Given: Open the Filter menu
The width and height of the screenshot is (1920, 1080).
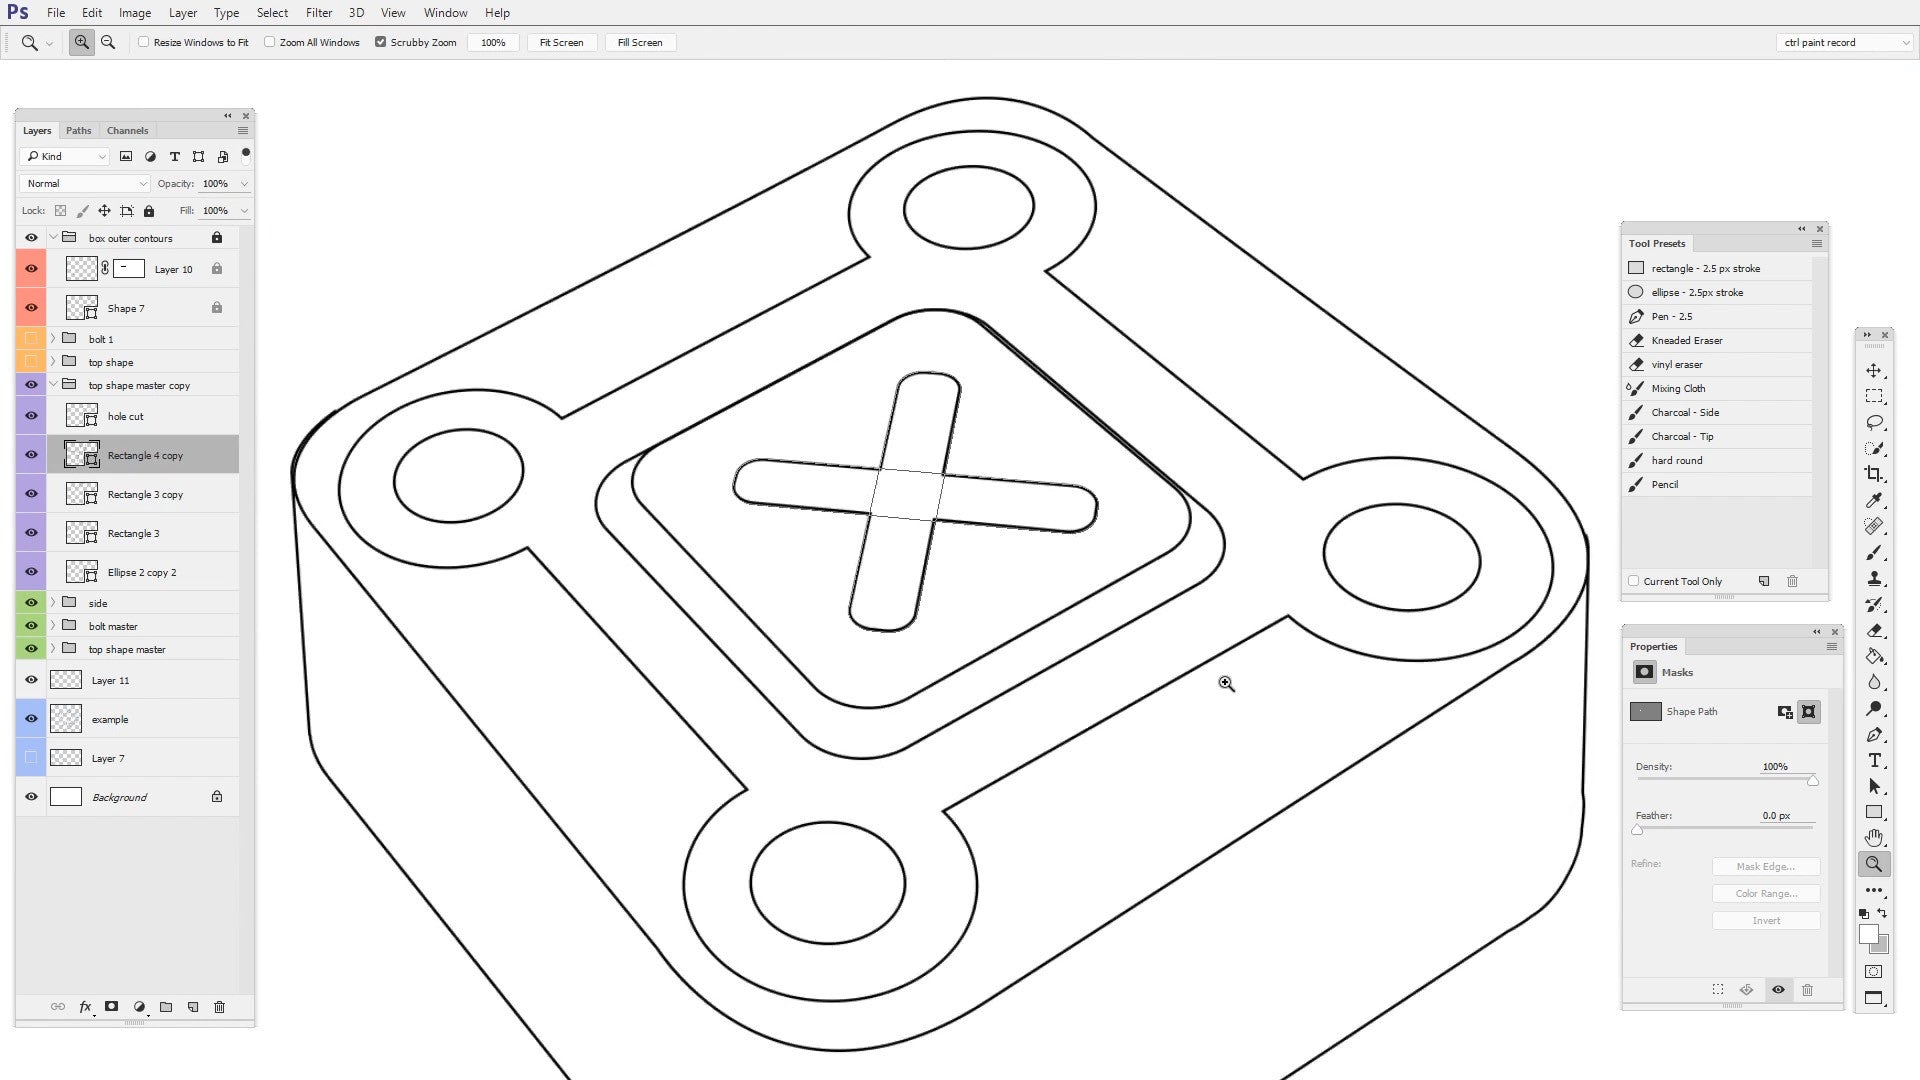Looking at the screenshot, I should 319,13.
